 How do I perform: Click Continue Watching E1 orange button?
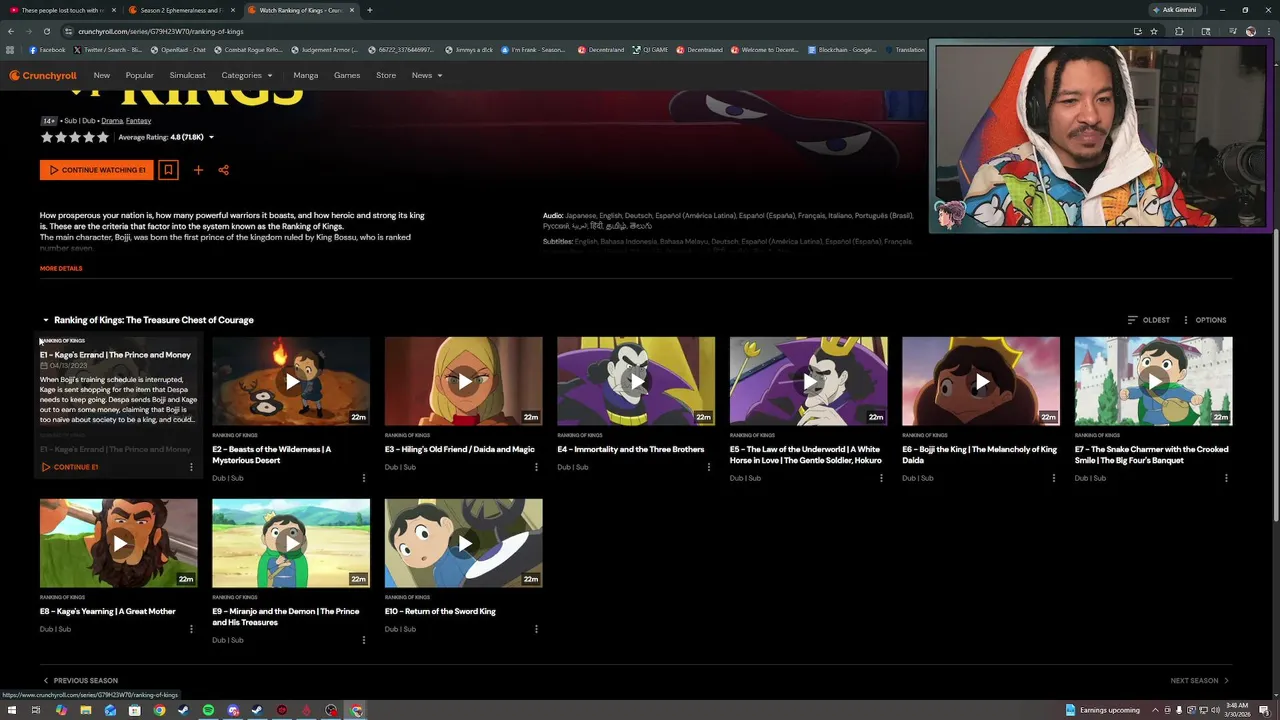97,170
